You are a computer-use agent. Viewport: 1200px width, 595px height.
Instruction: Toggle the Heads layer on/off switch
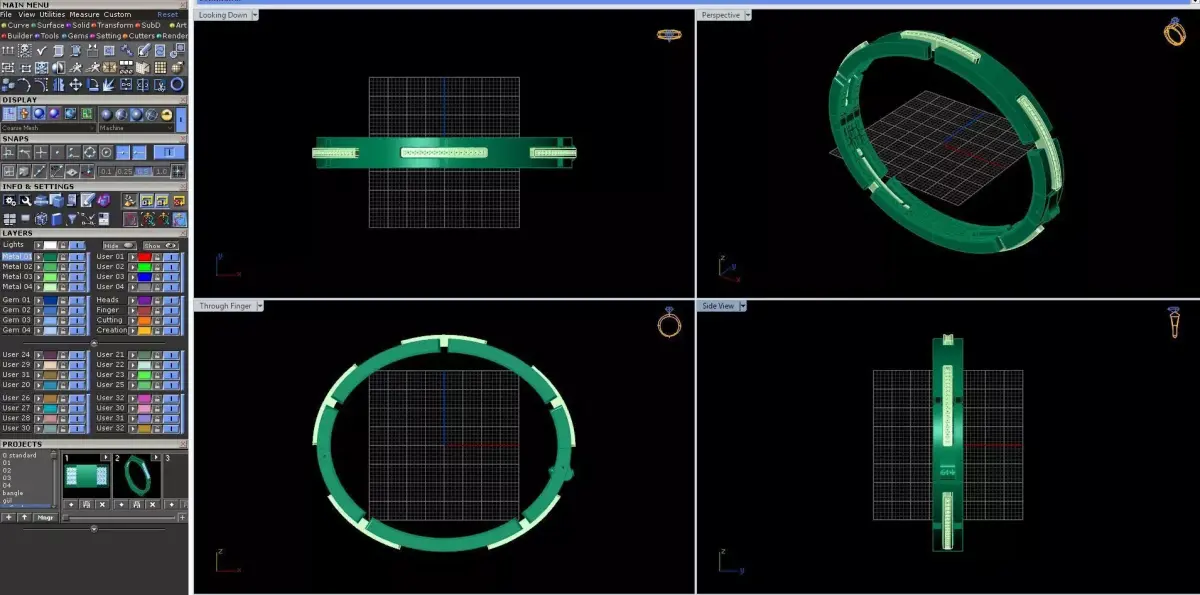171,300
